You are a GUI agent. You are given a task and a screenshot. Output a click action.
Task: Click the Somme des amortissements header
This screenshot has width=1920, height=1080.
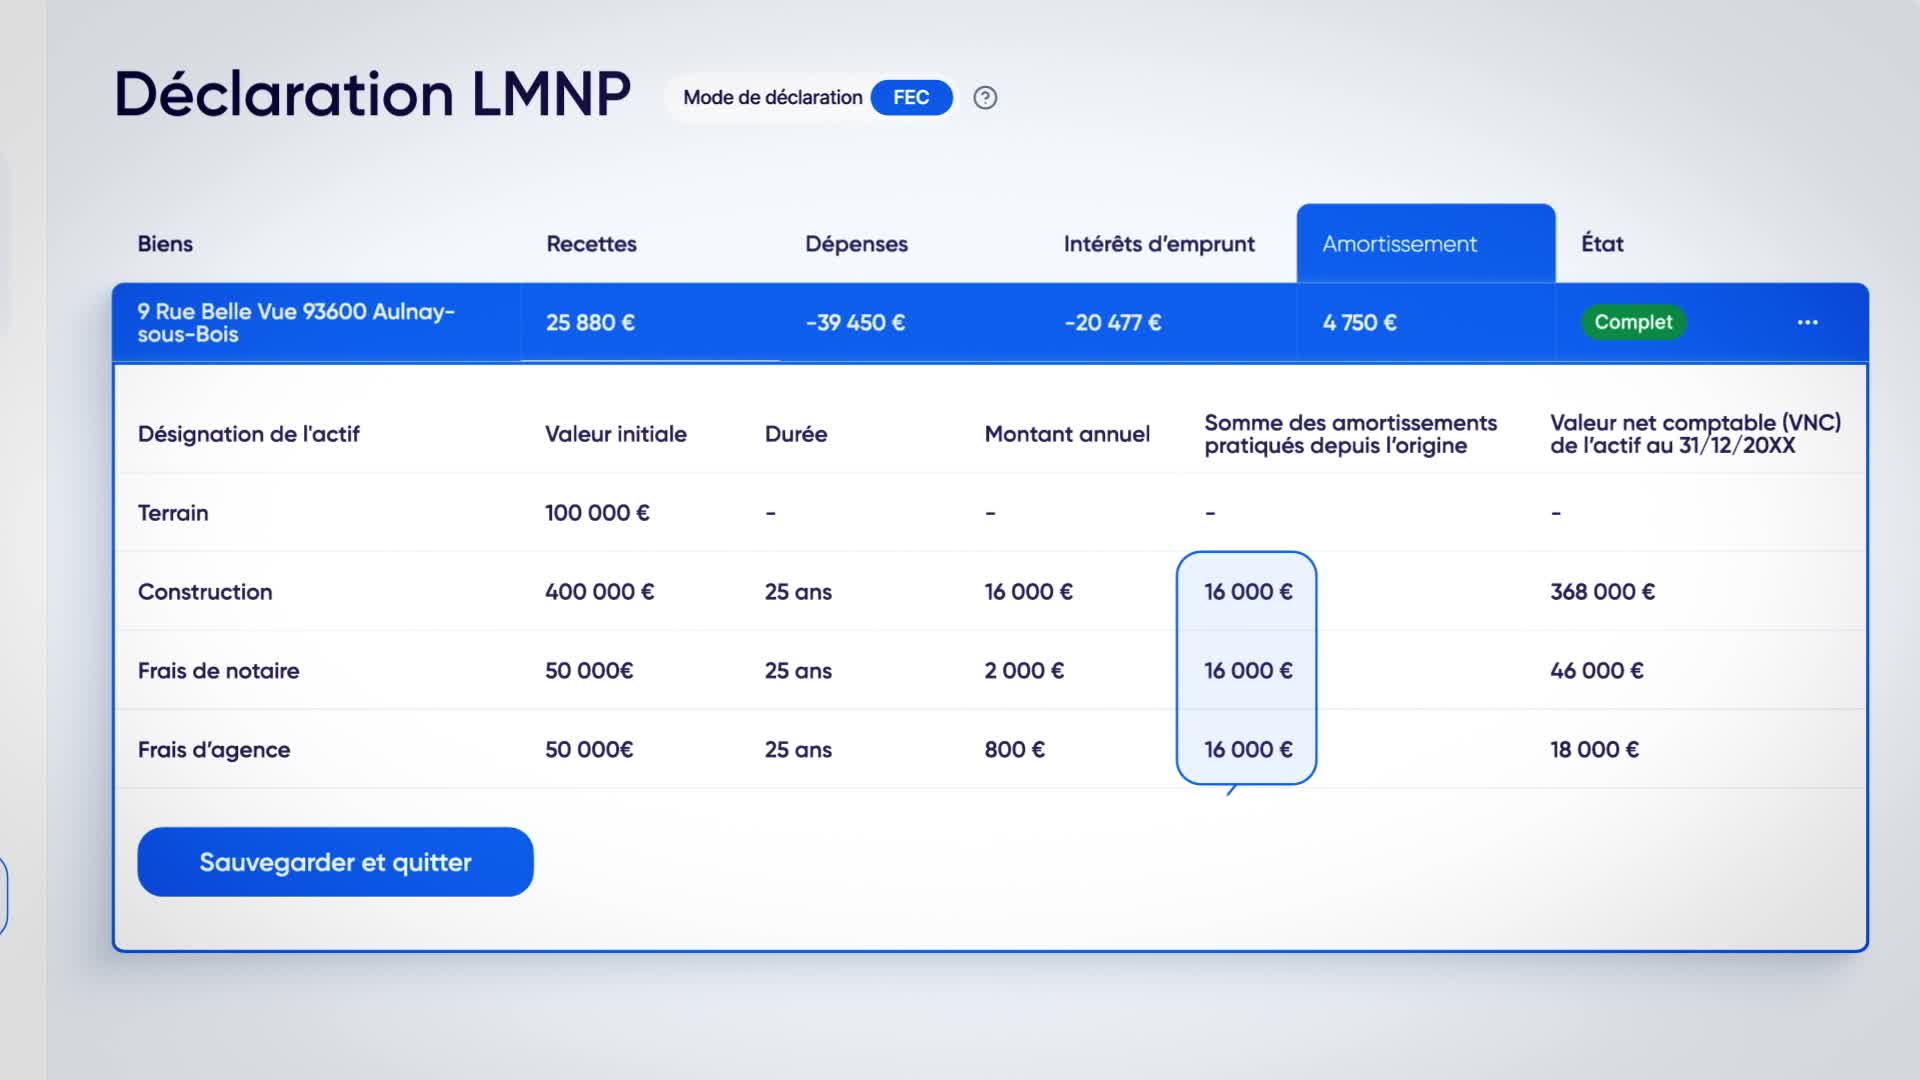(x=1350, y=434)
